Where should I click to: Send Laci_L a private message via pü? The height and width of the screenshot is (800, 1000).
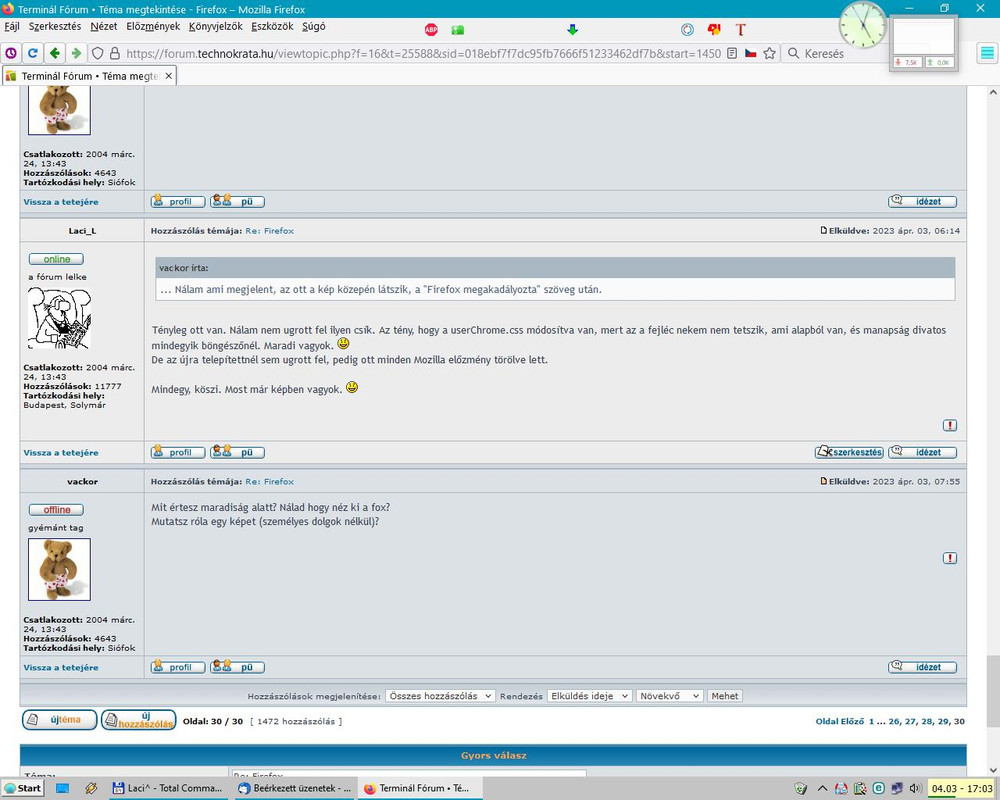(x=237, y=452)
